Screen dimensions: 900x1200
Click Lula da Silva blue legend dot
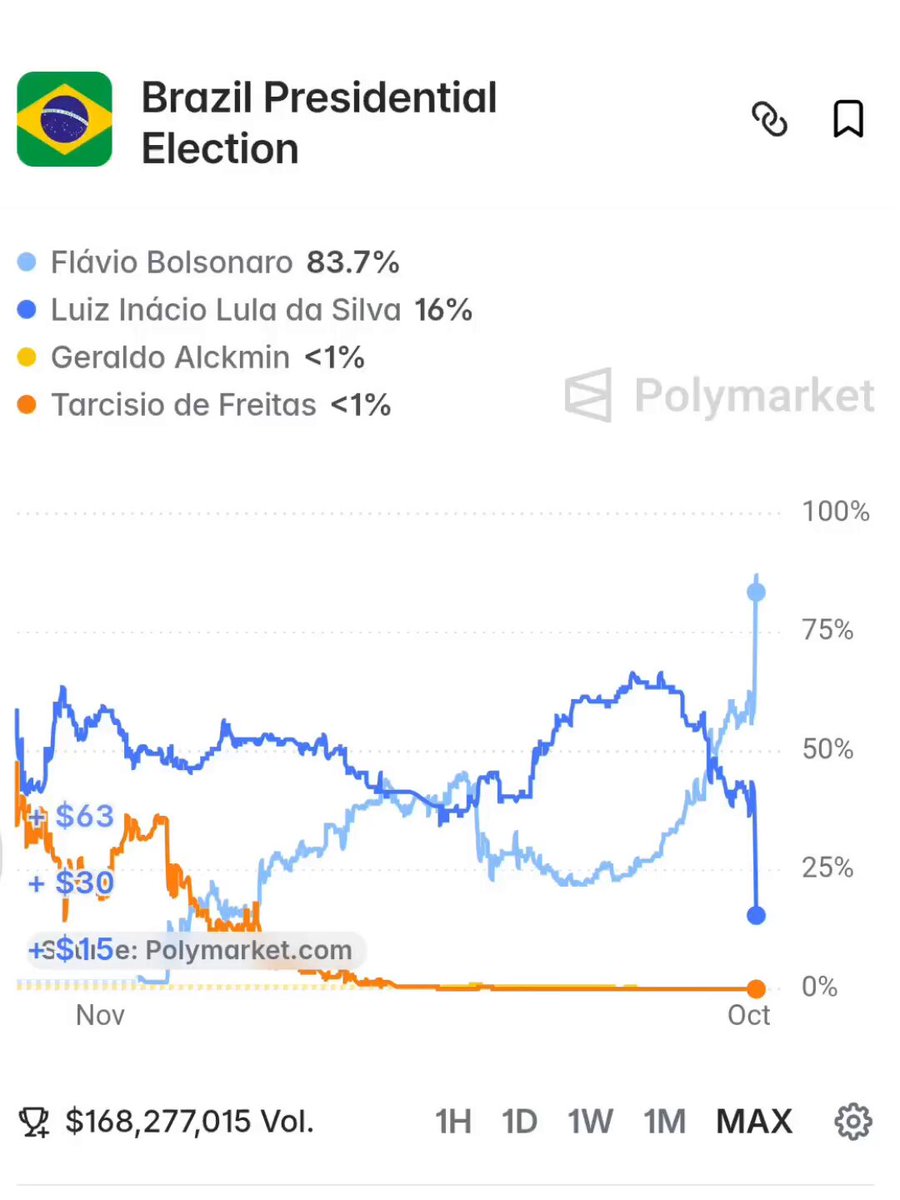28,310
